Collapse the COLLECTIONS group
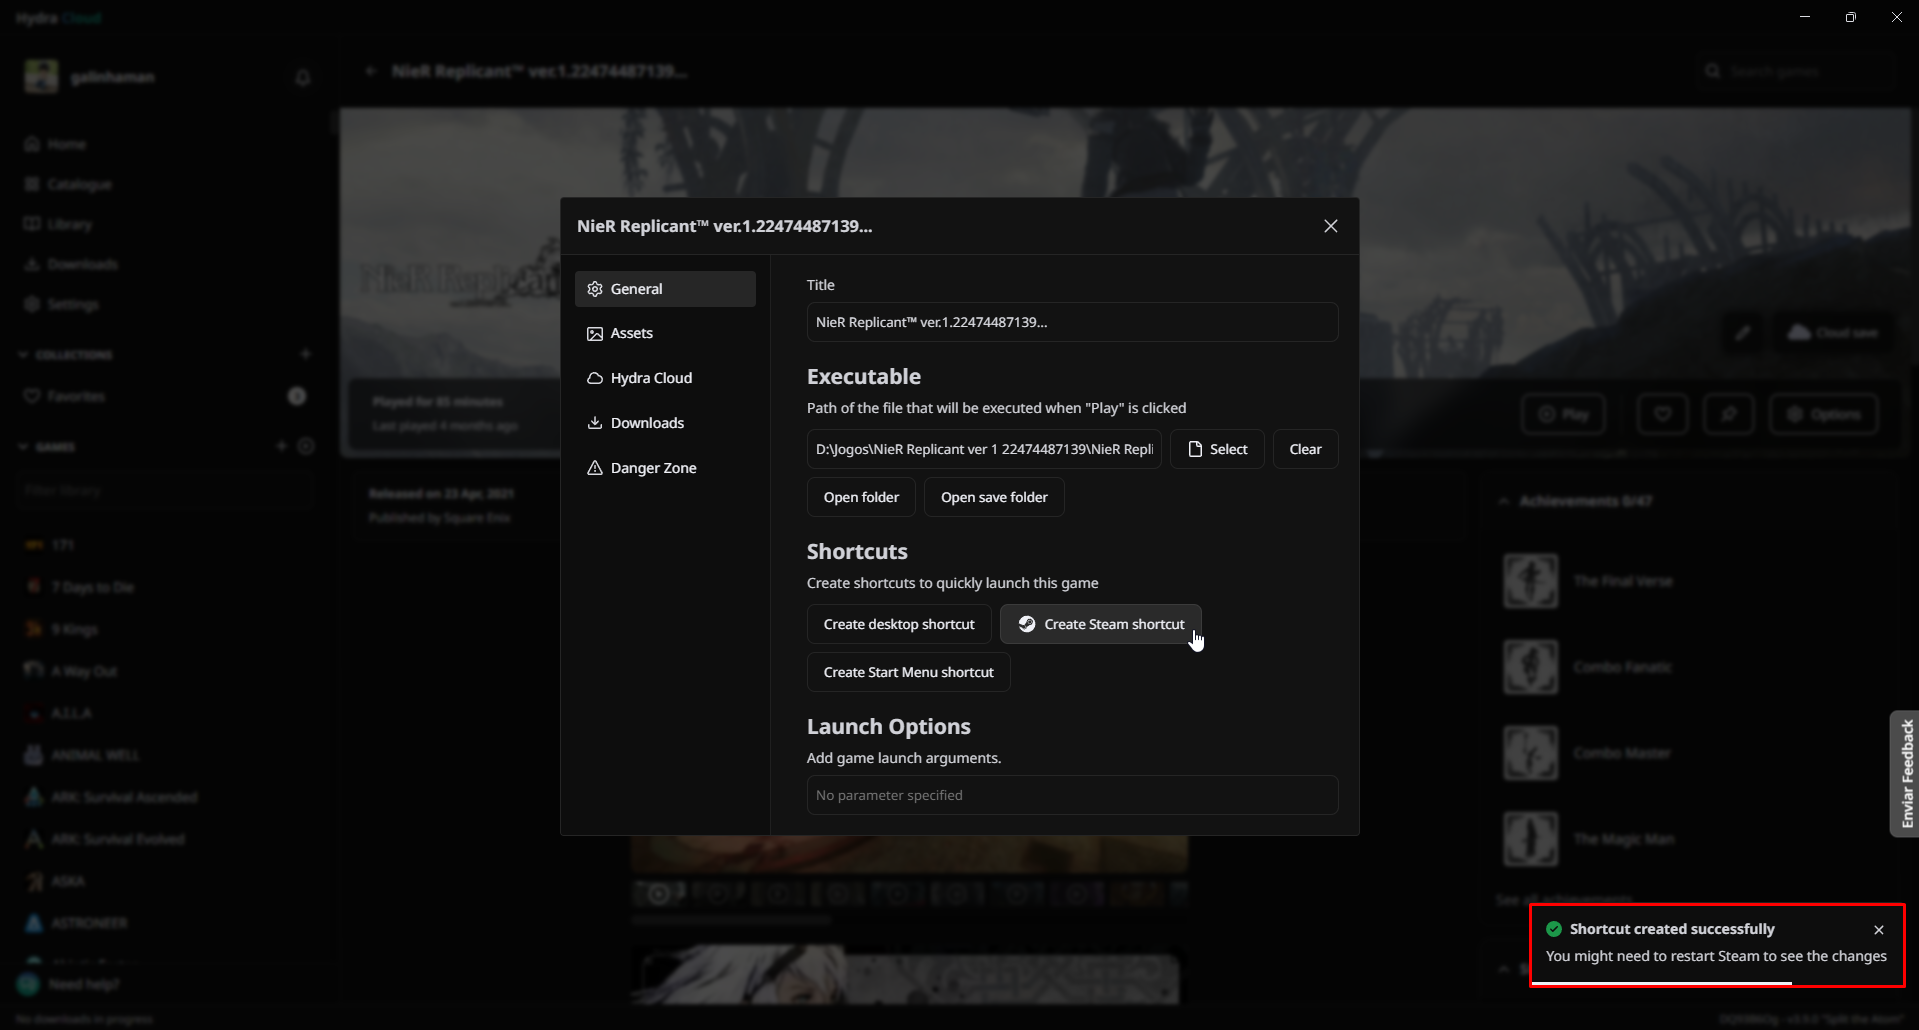1919x1030 pixels. coord(22,353)
